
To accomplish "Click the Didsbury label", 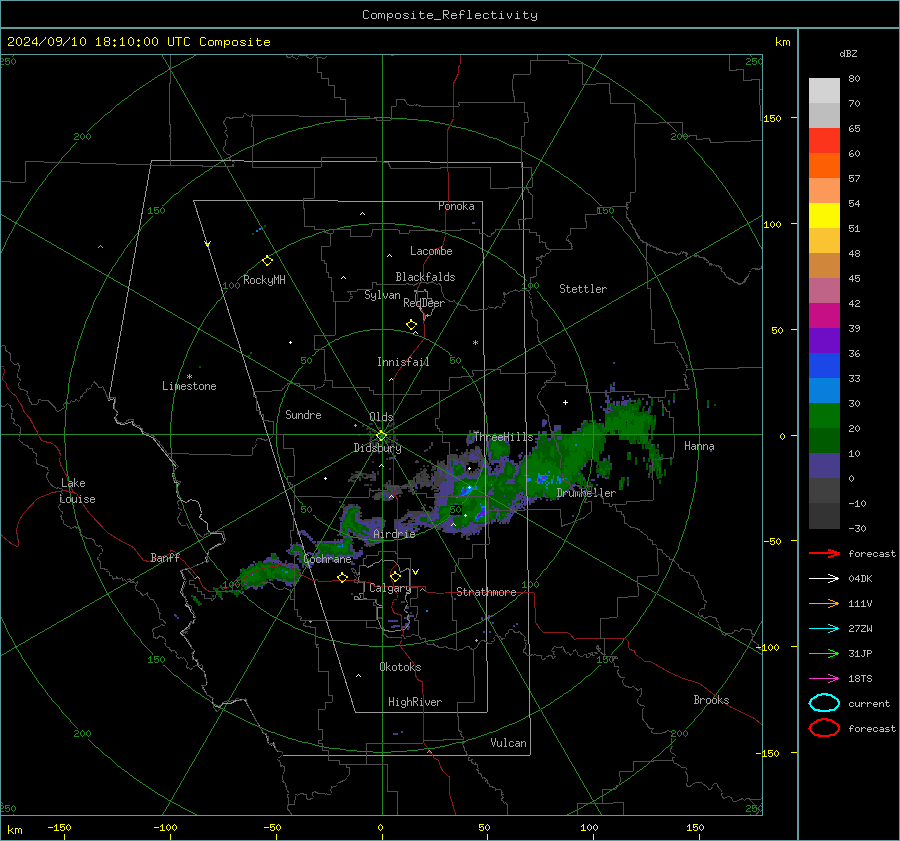I will click(377, 448).
